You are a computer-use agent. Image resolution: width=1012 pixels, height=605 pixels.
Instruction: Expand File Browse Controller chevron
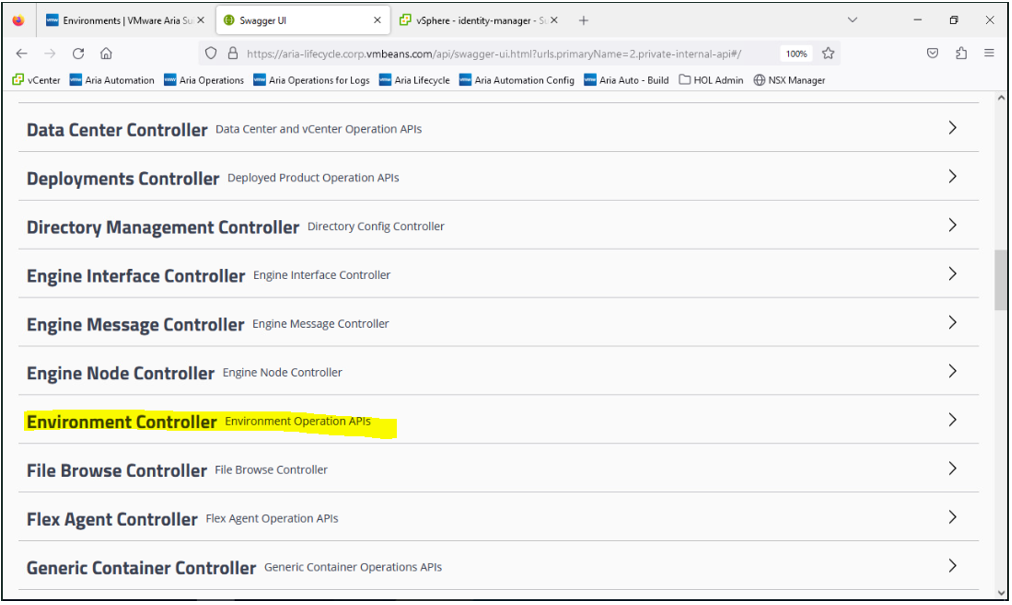pos(952,468)
